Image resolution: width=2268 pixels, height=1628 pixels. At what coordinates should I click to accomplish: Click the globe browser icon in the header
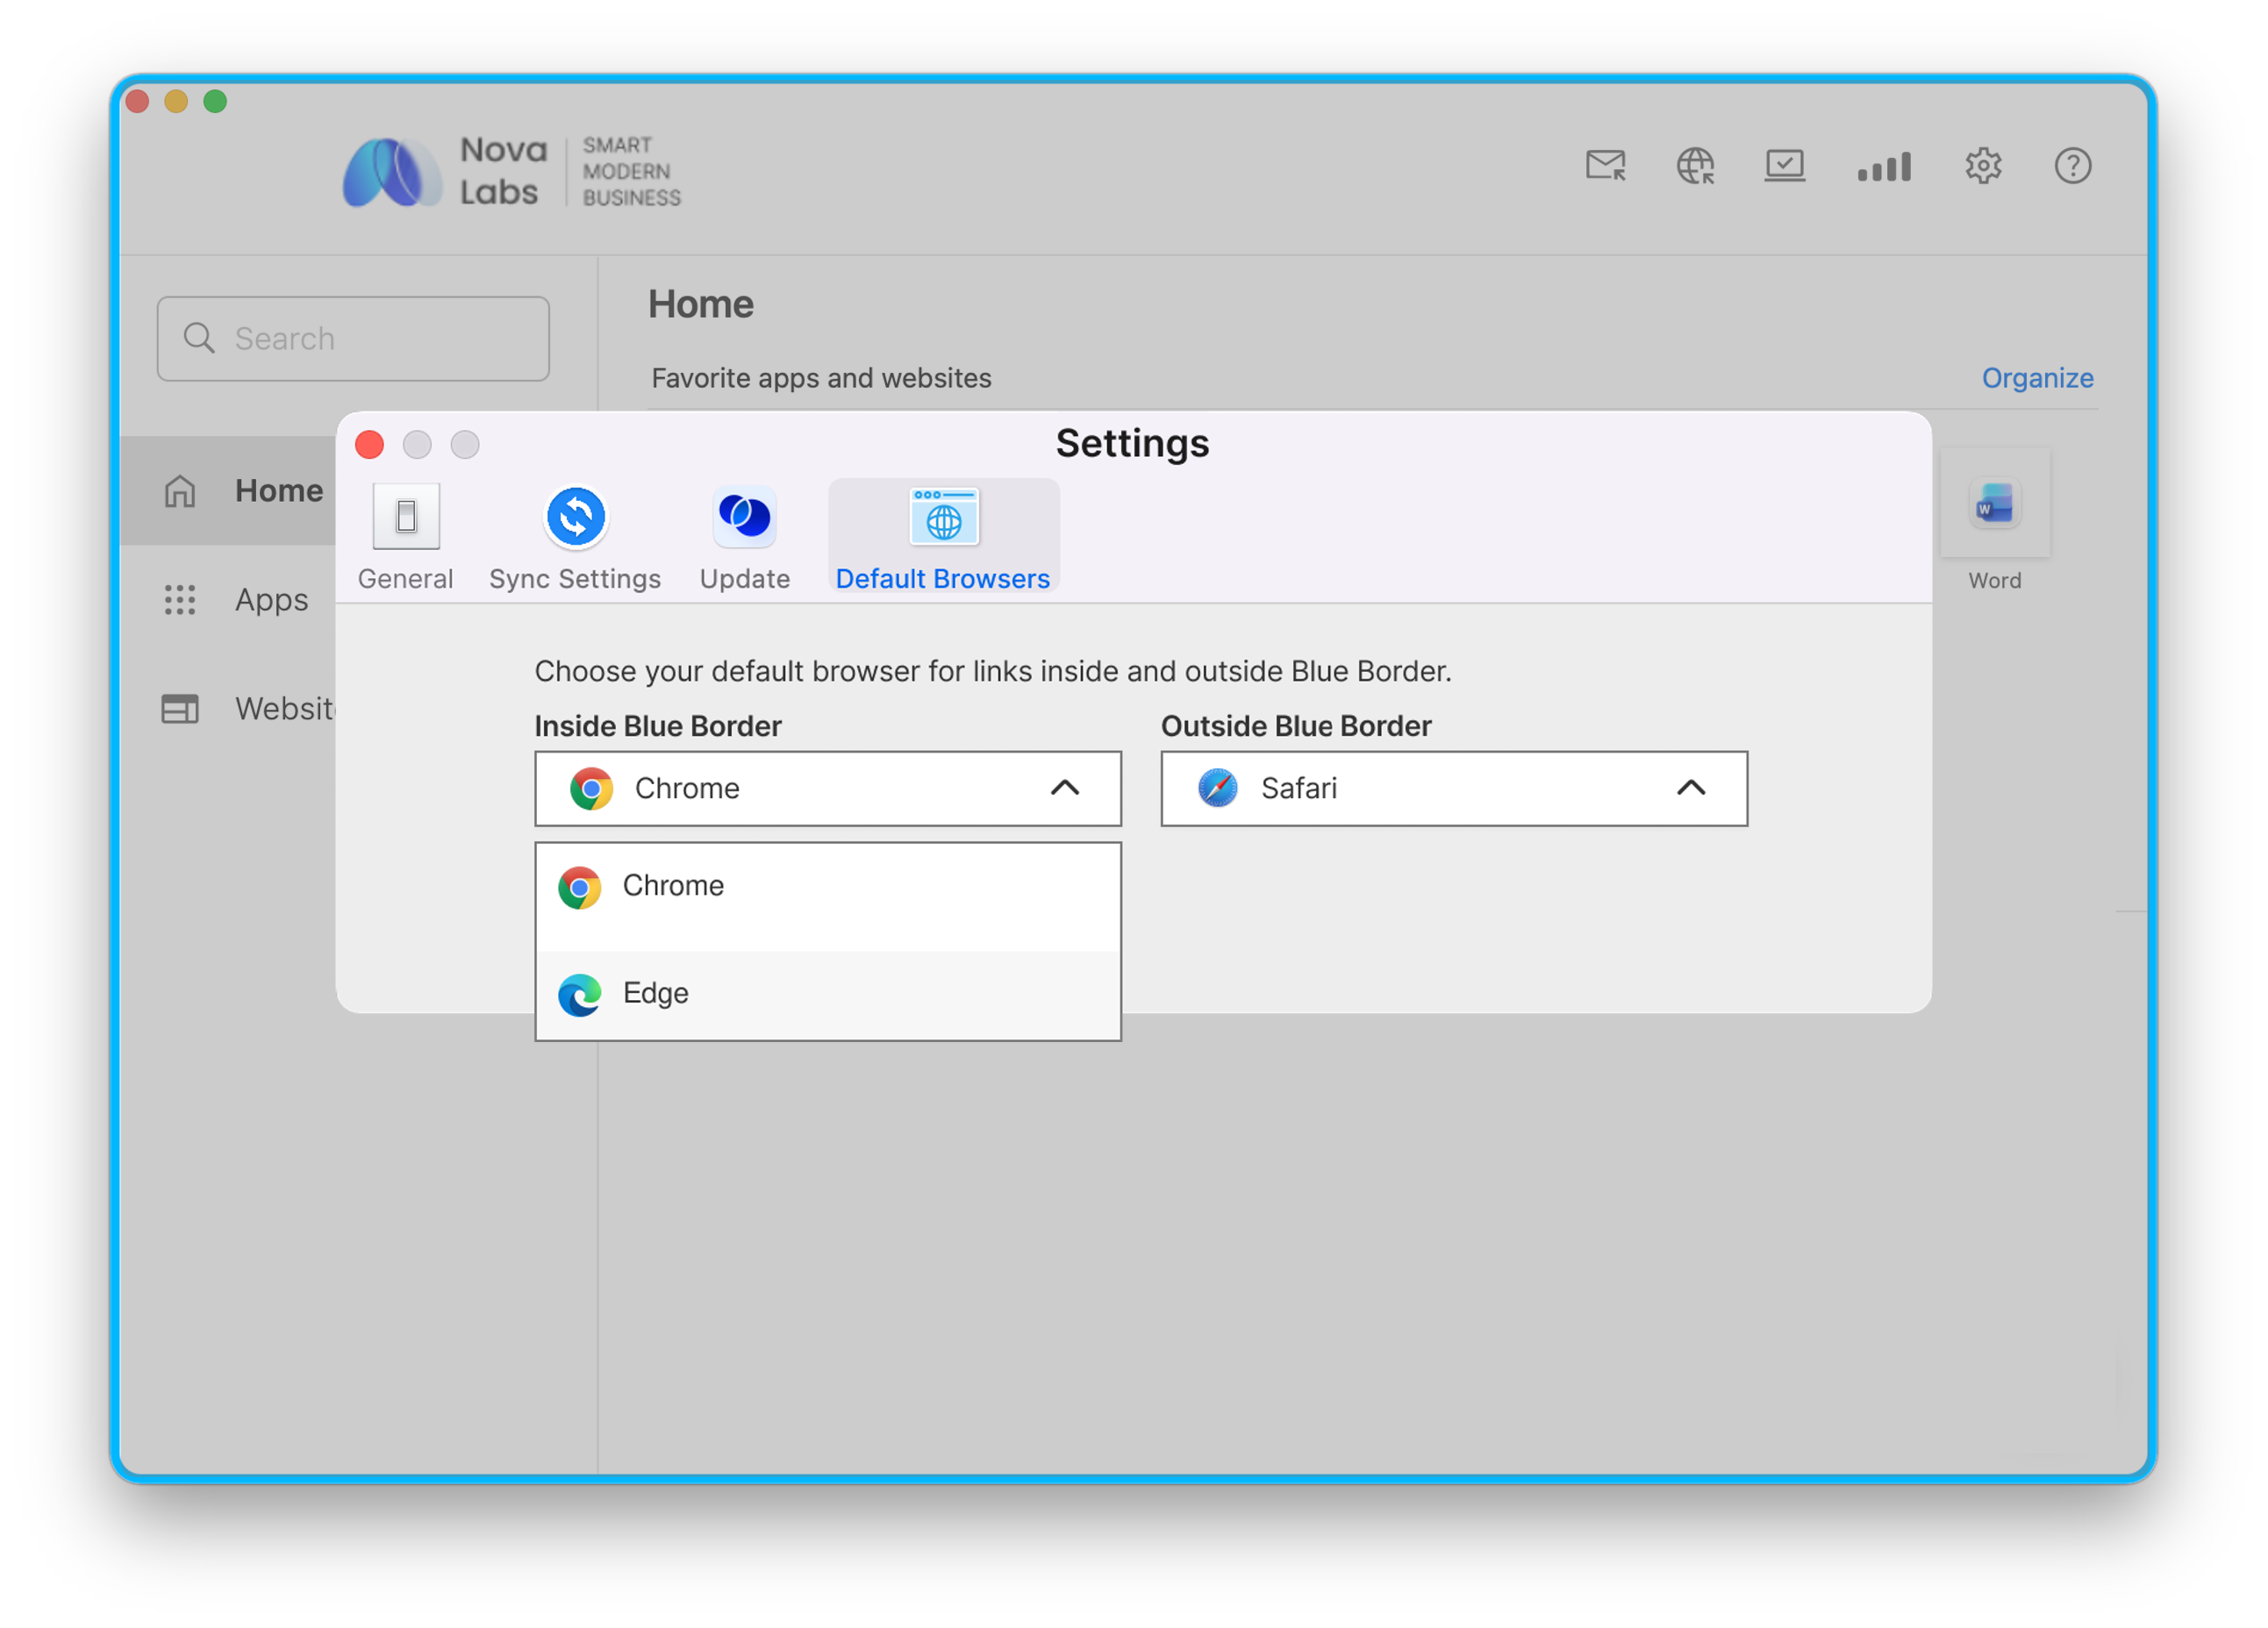pos(1695,165)
